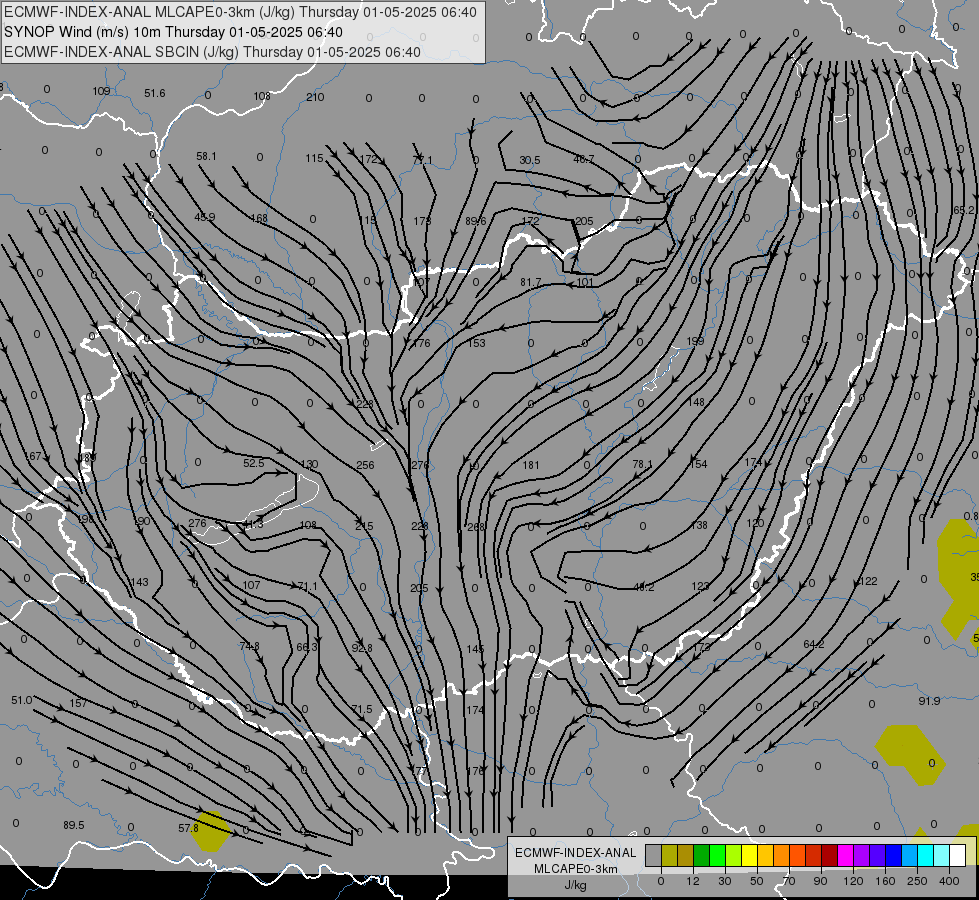Screen dimensions: 979x900
Task: Click the legend tick label '250'
Action: 917,881
